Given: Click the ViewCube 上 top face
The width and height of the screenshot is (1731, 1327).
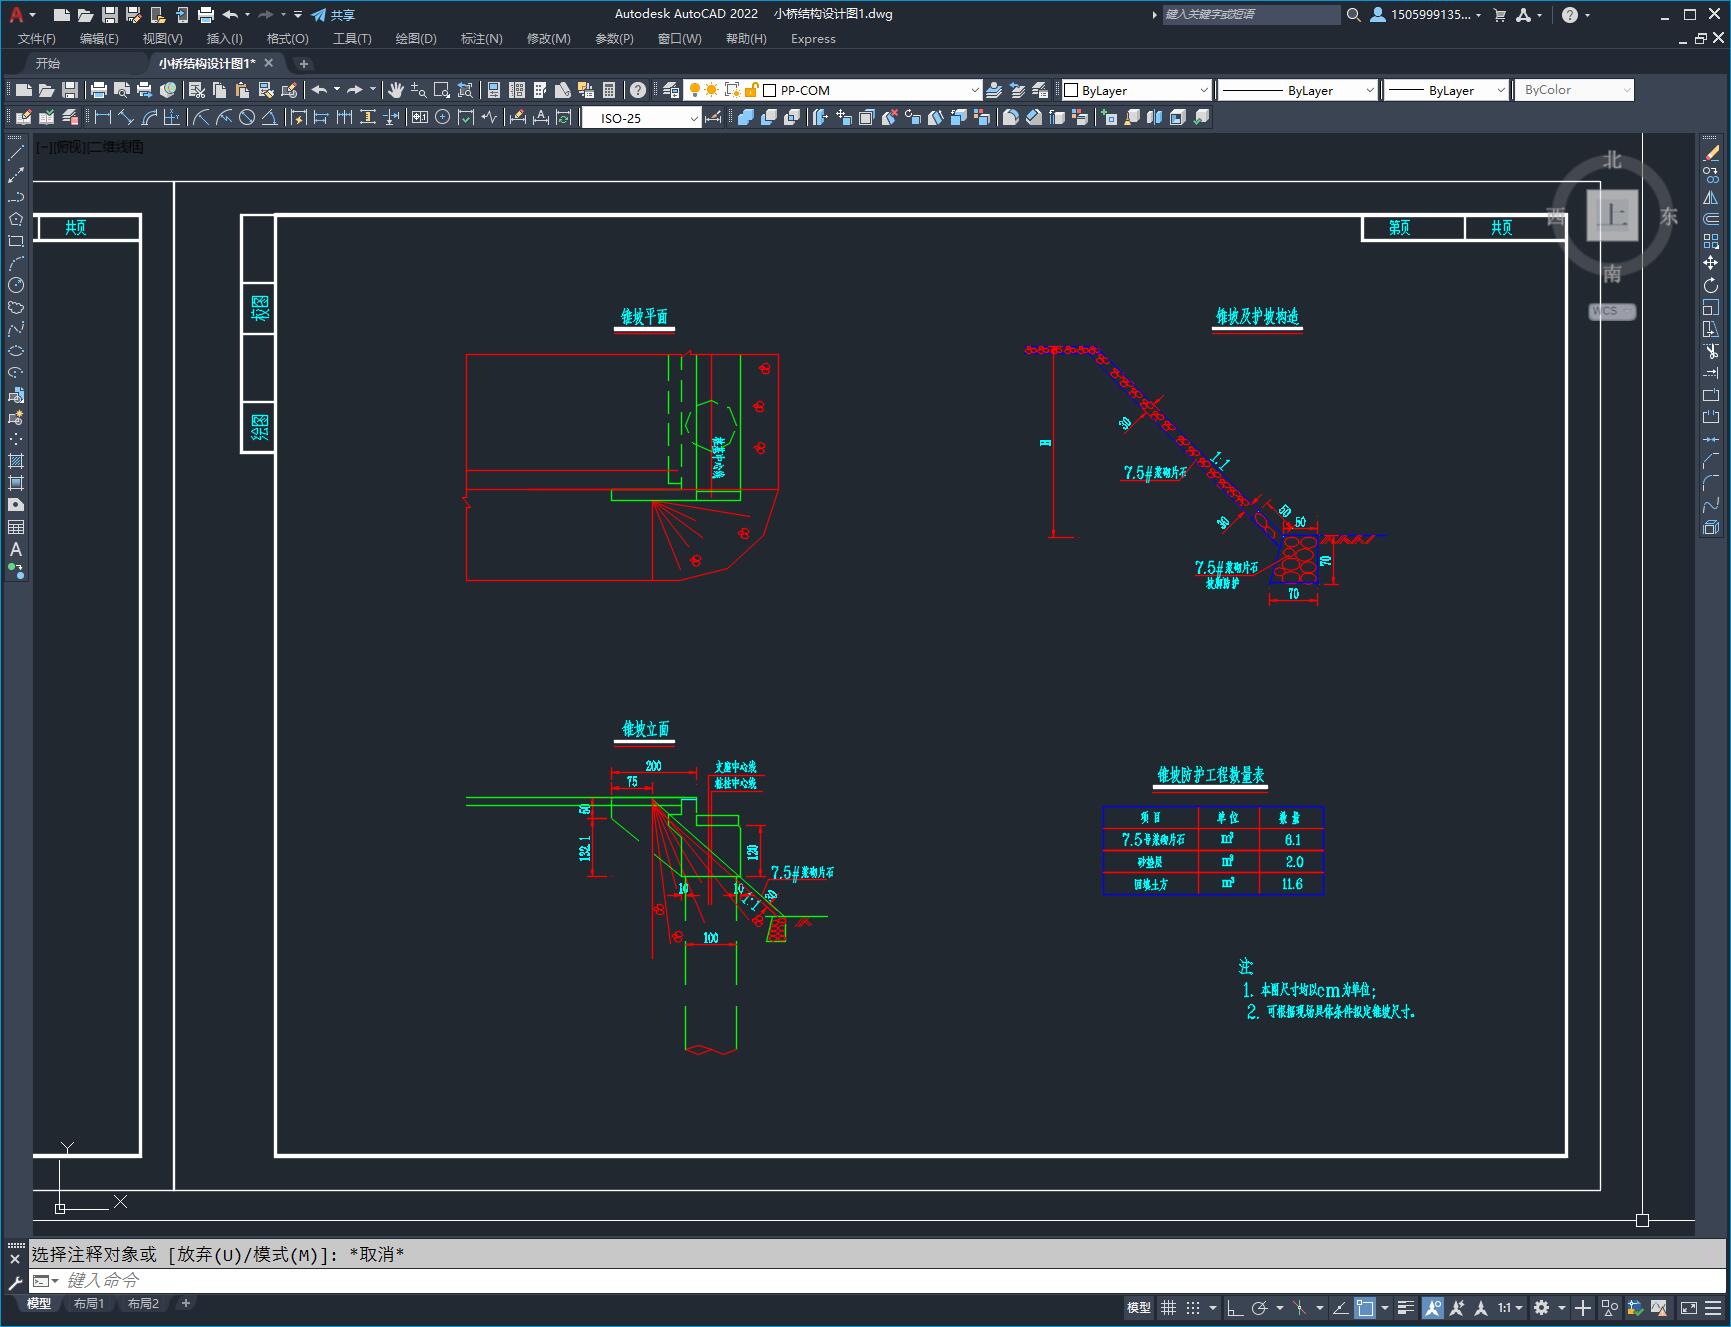Looking at the screenshot, I should click(x=1612, y=215).
